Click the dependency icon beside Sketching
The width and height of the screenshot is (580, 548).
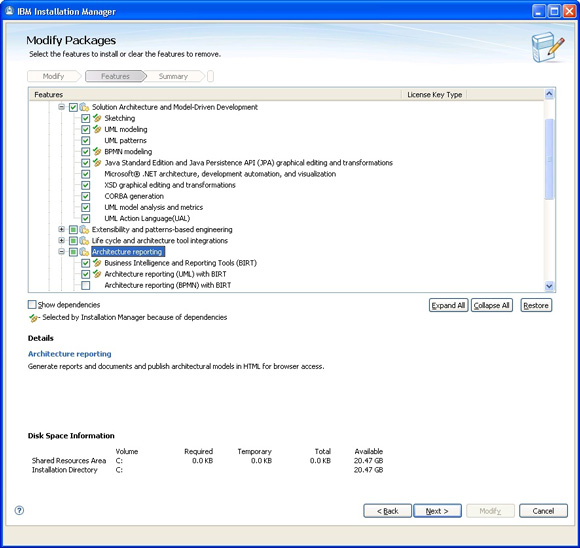97,118
